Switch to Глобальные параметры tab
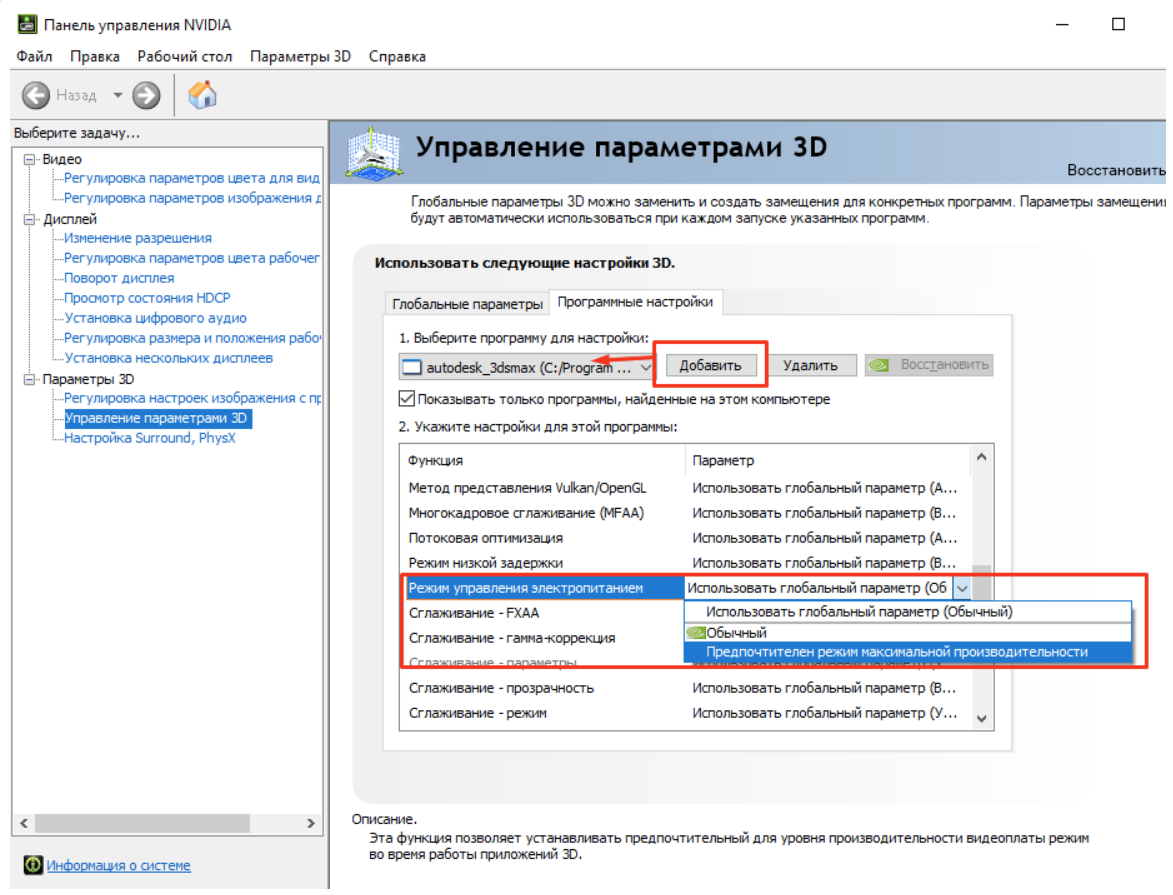 pos(467,304)
